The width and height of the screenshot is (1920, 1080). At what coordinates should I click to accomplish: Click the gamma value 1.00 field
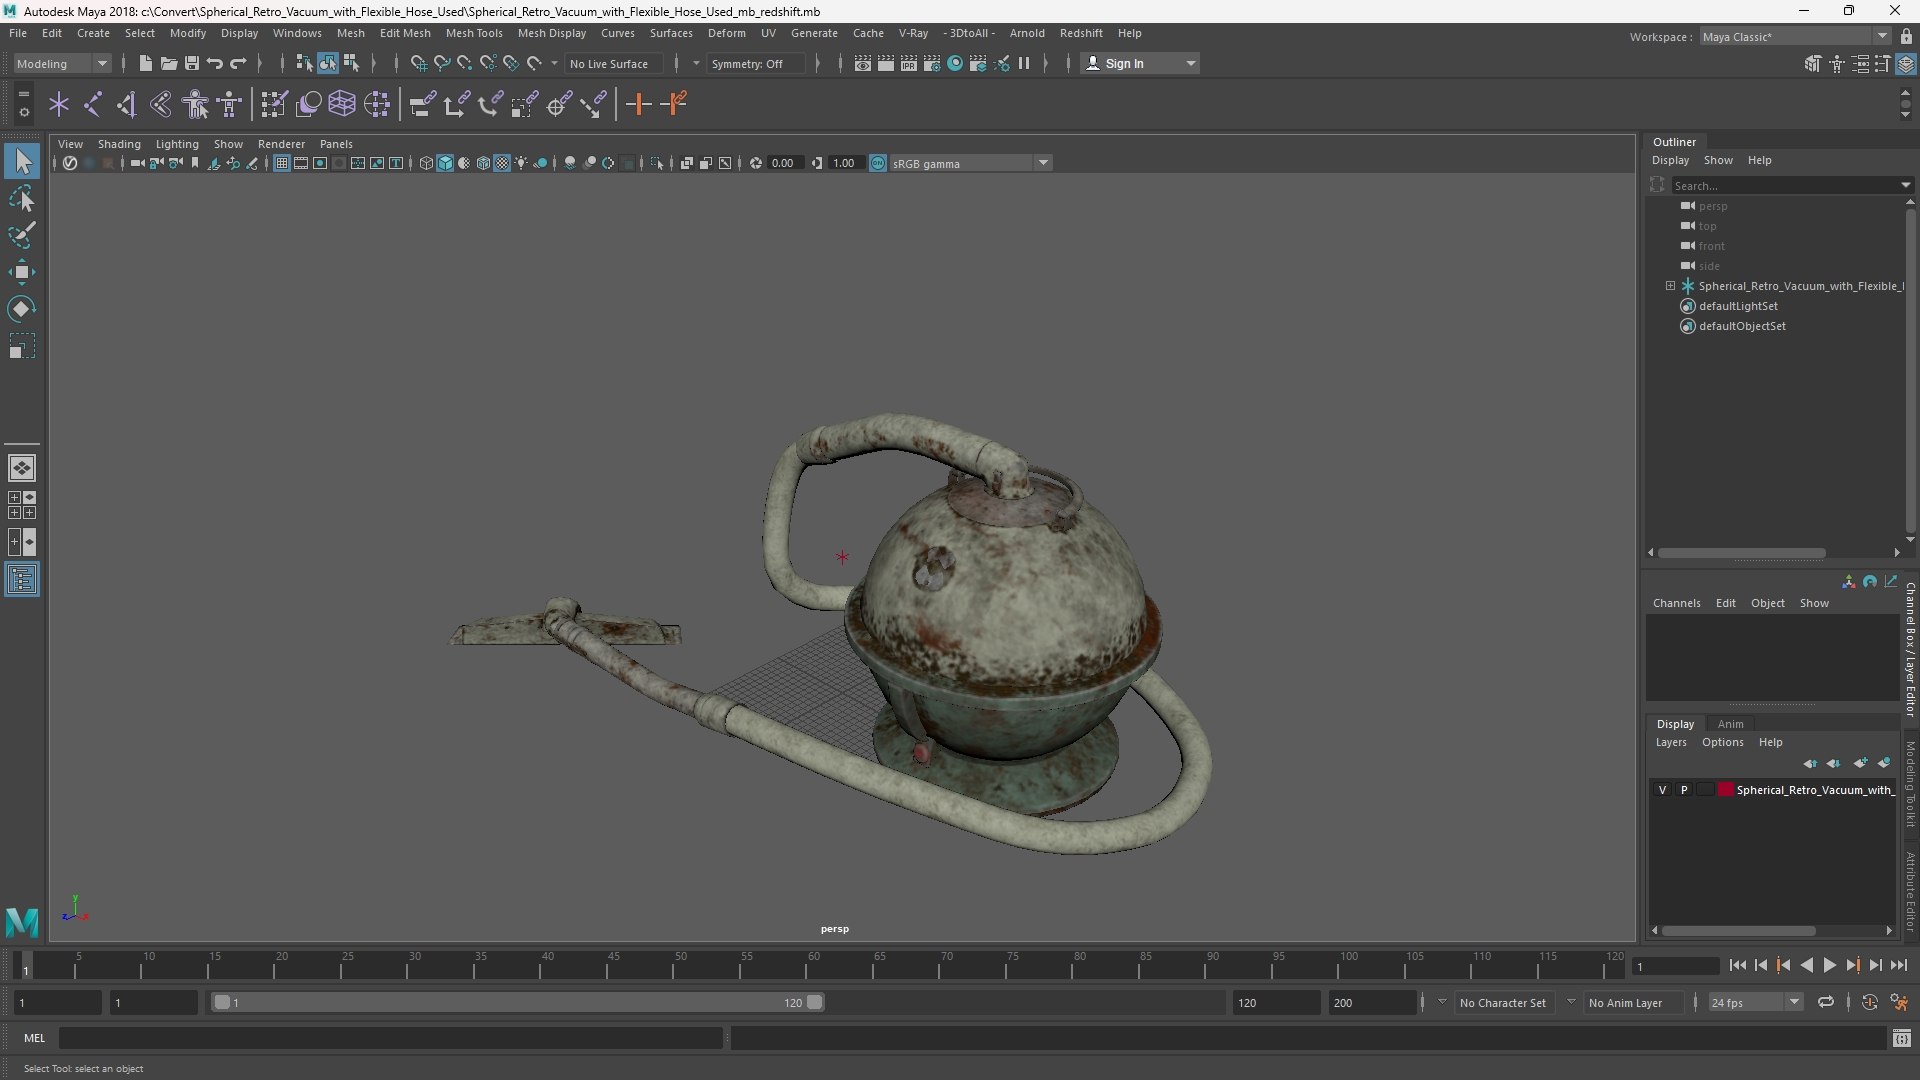tap(845, 163)
